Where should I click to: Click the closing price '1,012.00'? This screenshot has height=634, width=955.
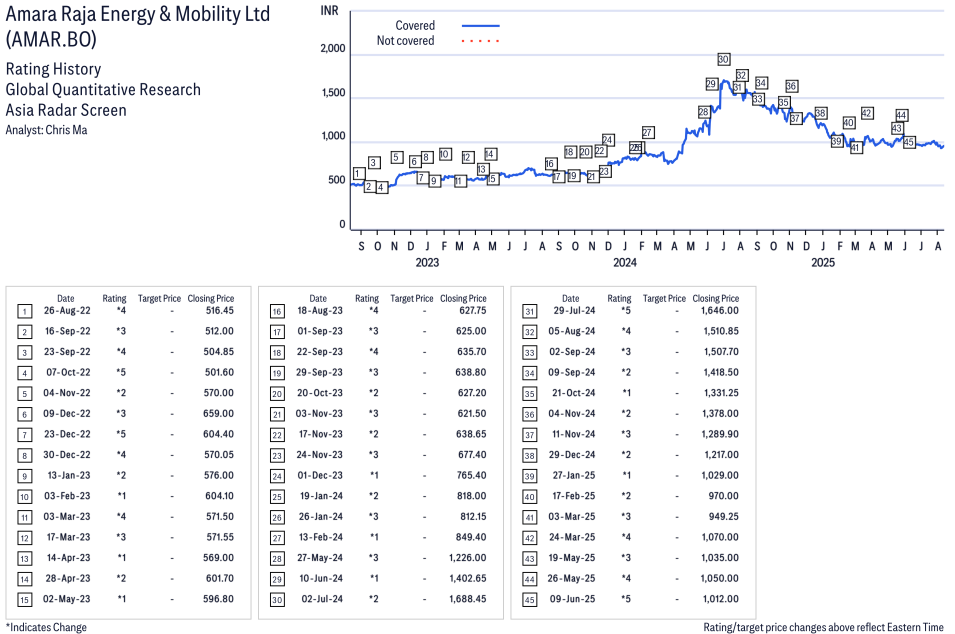point(721,599)
